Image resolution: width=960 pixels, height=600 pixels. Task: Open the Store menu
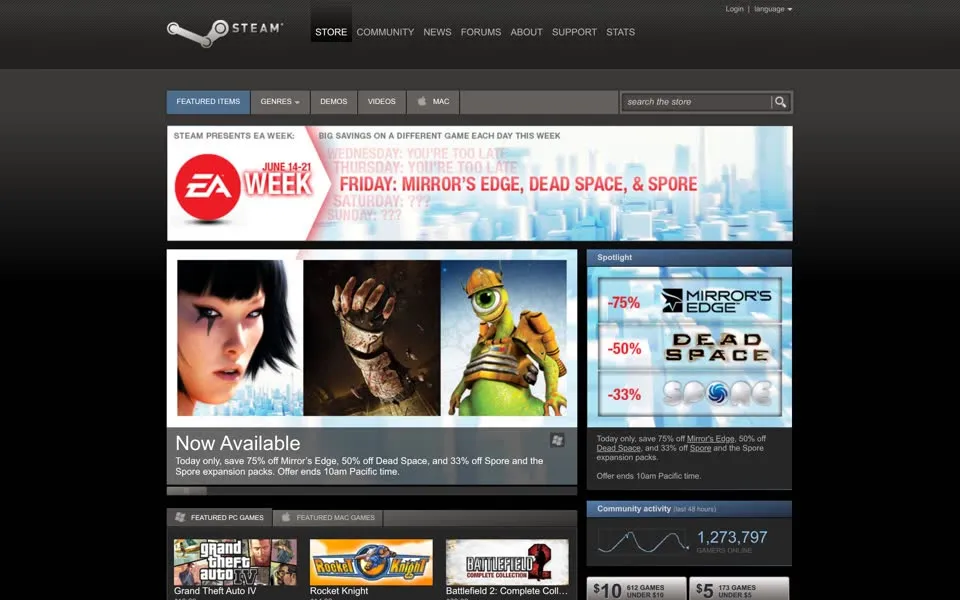(331, 32)
